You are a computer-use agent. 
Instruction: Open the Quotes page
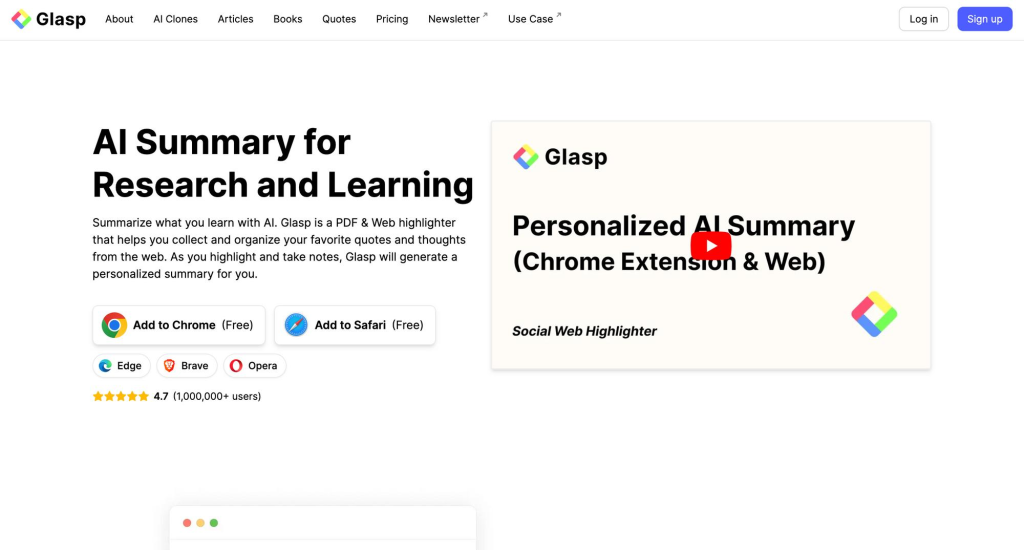(x=339, y=19)
